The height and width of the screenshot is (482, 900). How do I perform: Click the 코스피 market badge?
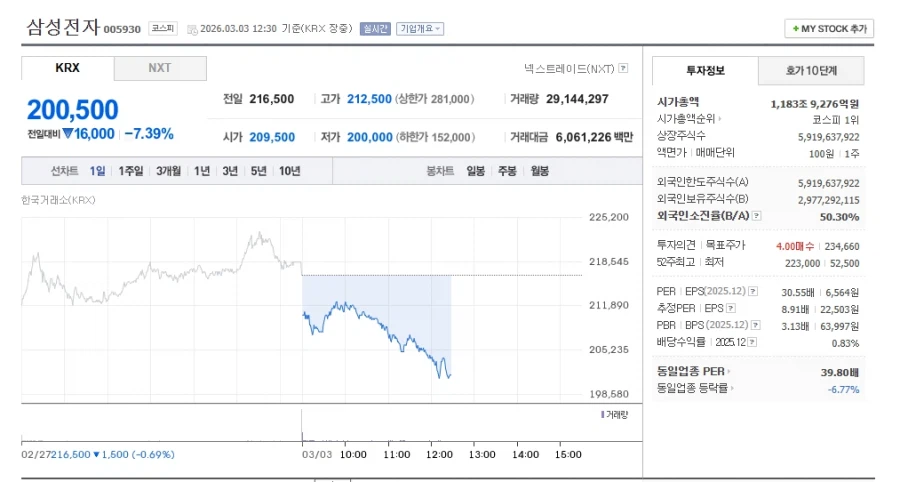[163, 29]
